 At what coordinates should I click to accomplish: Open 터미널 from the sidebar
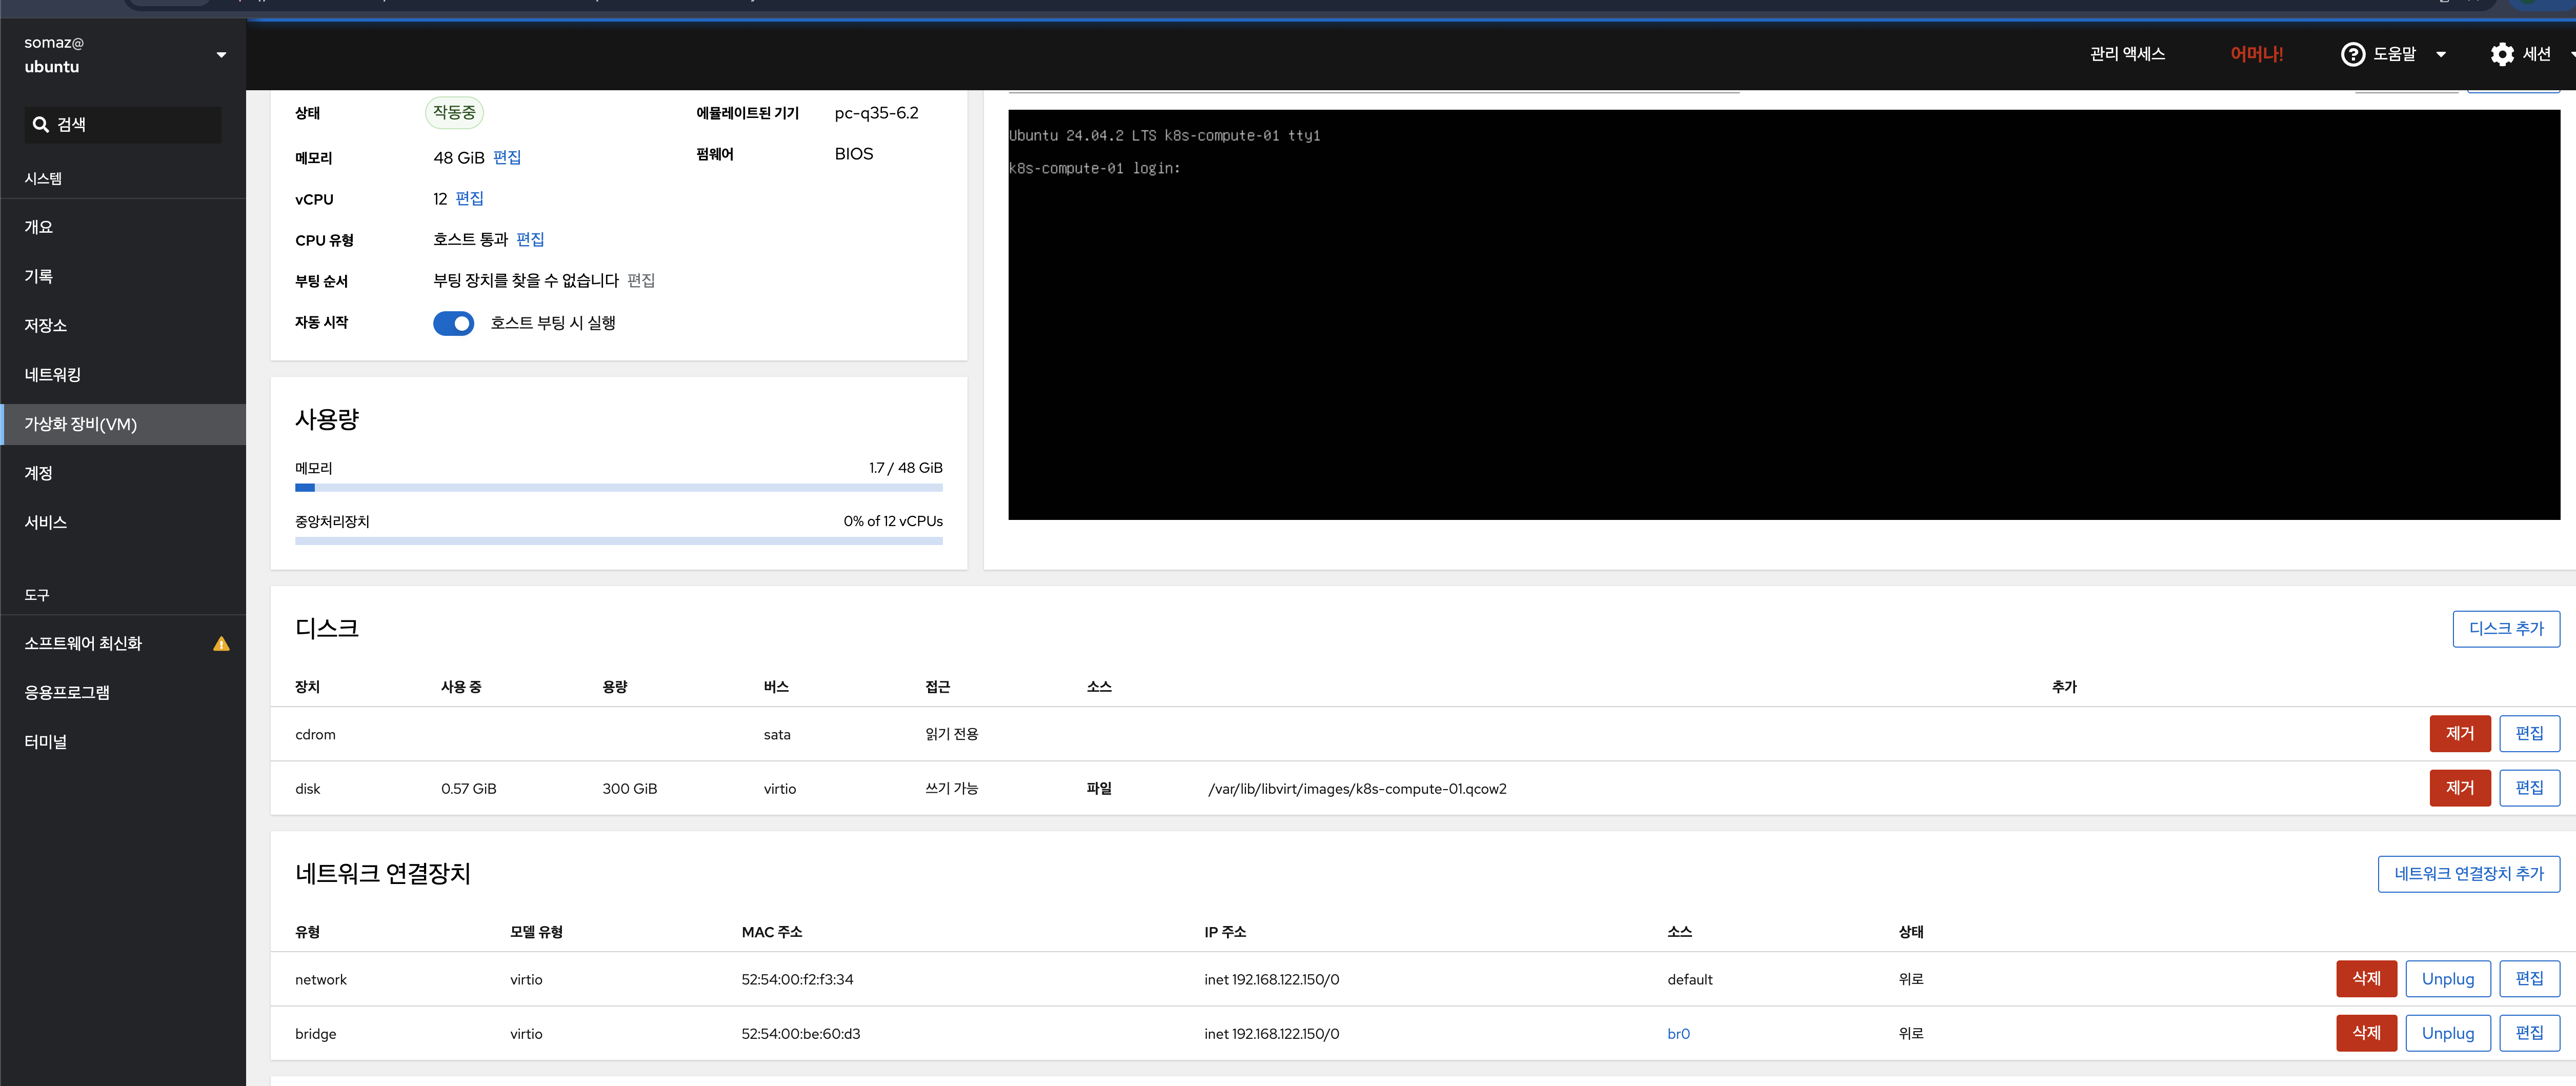(46, 742)
